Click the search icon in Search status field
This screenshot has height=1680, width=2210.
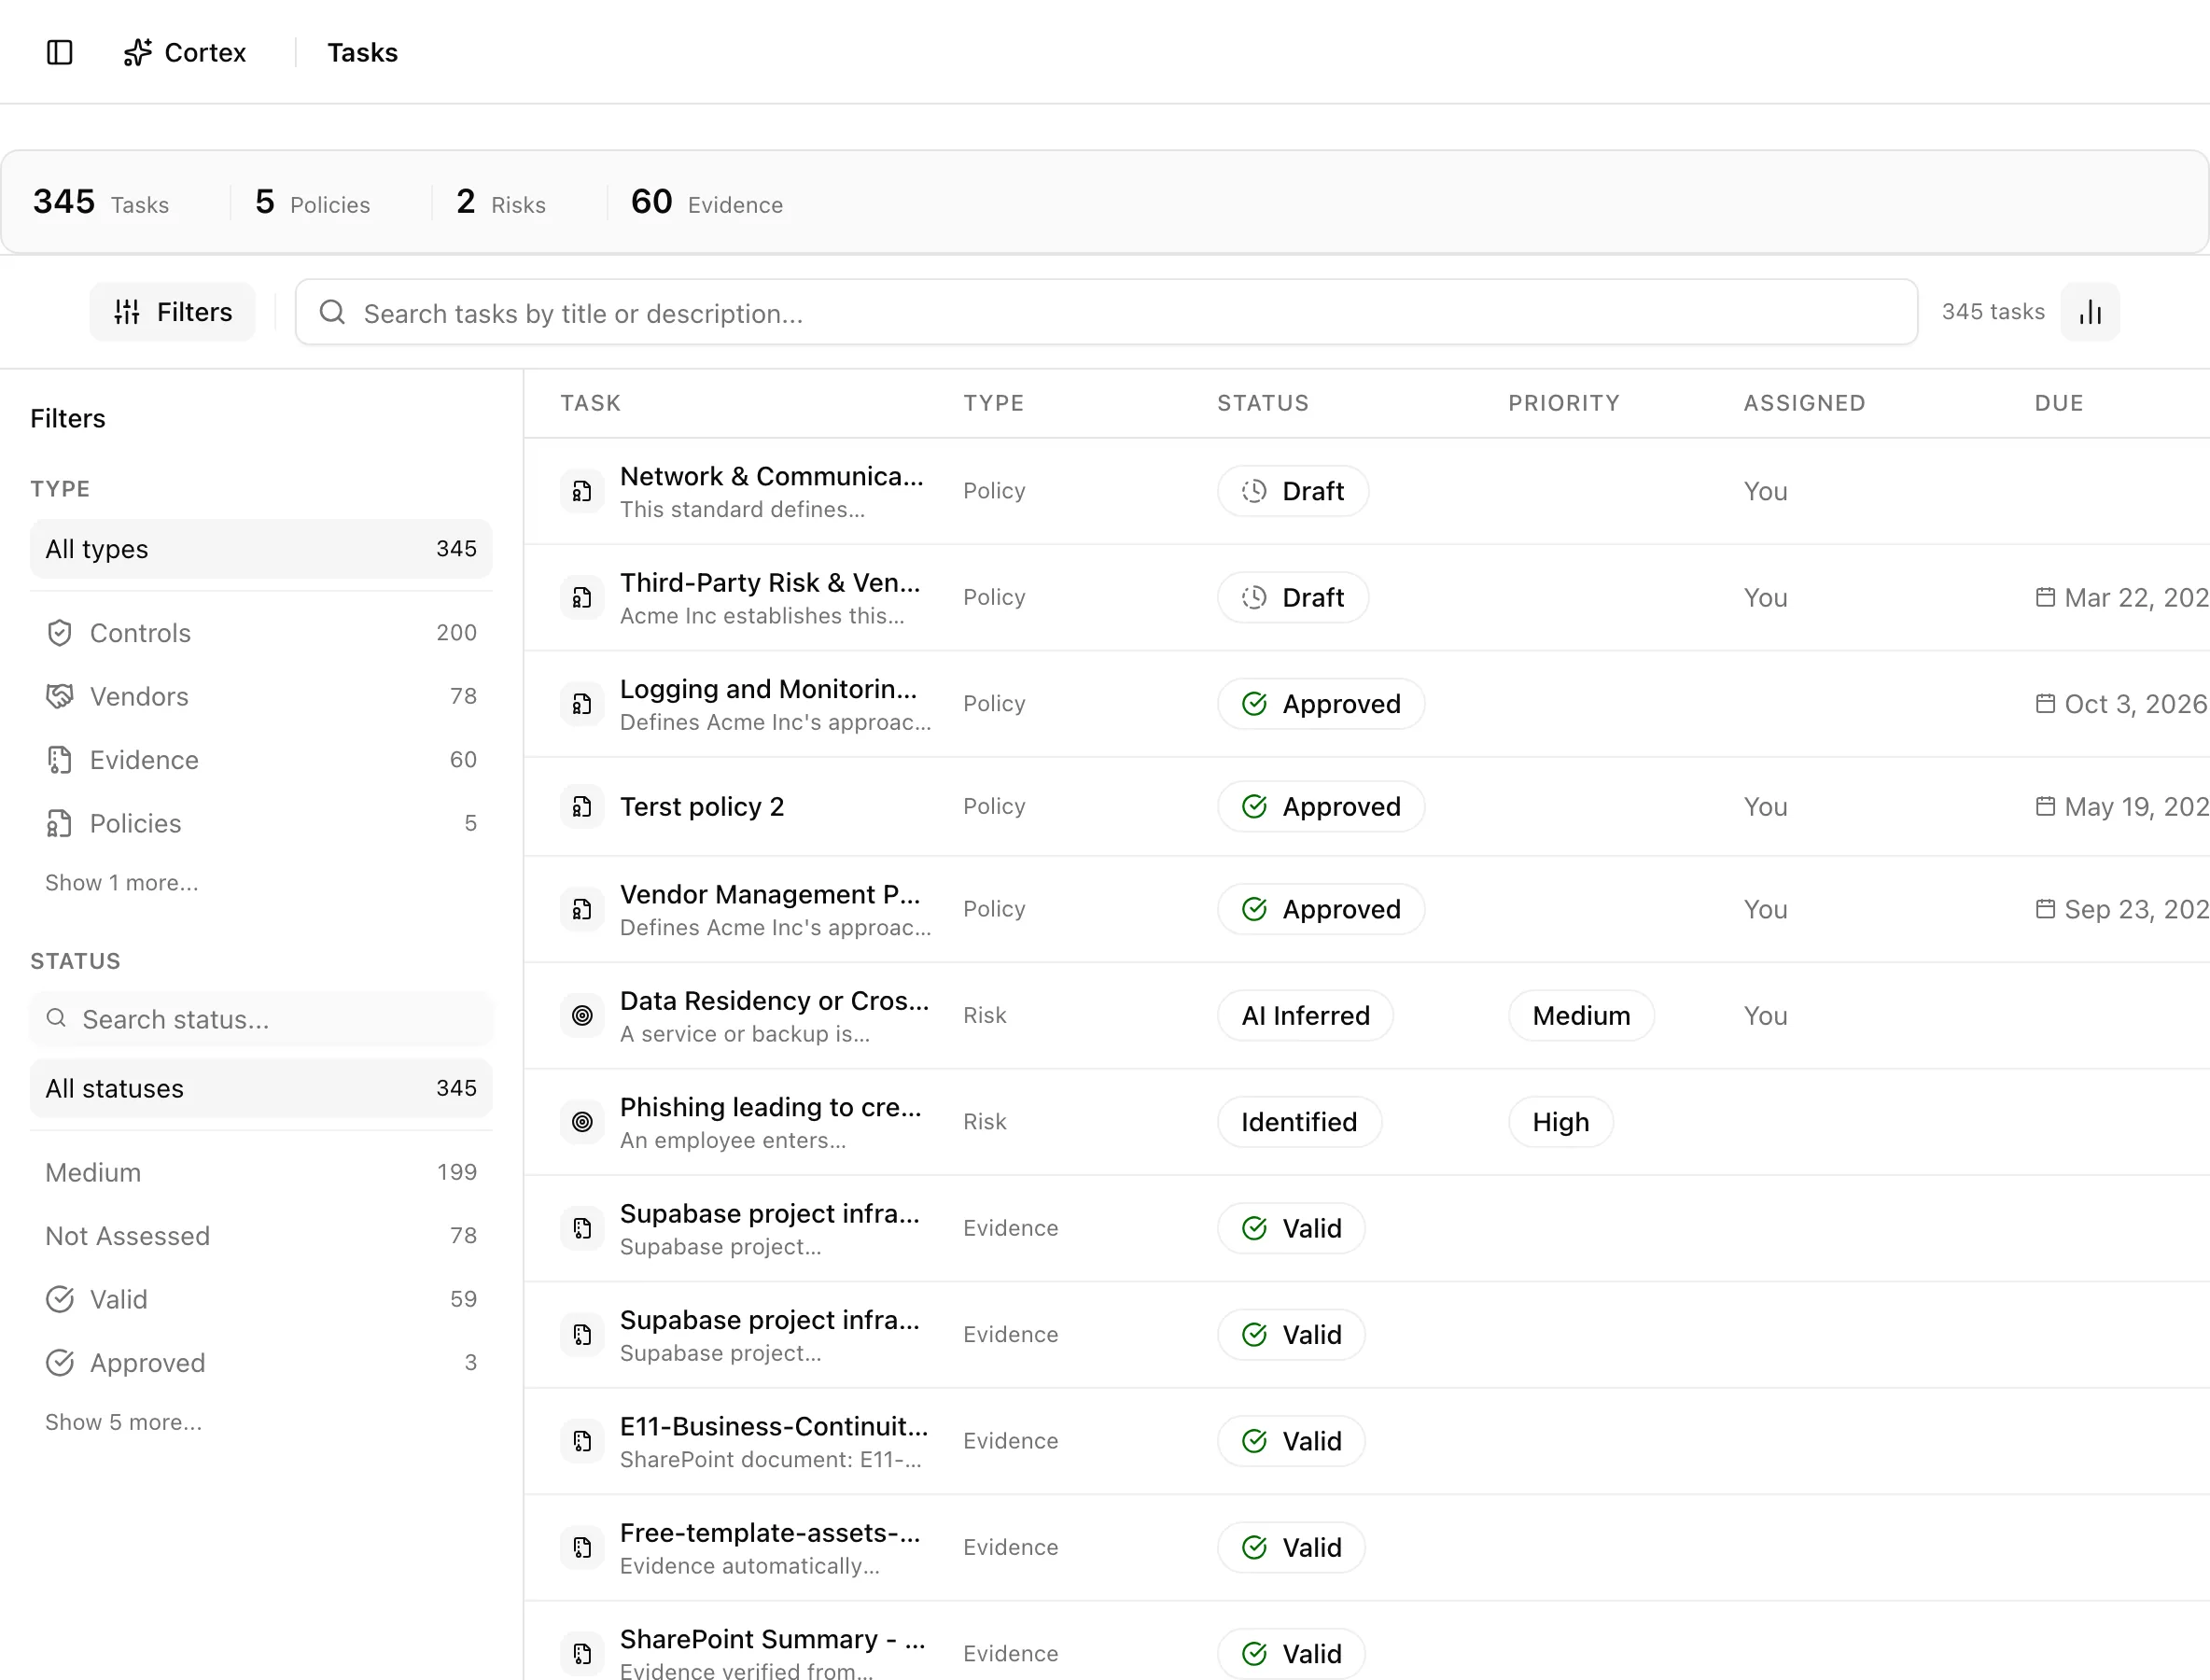tap(57, 1018)
